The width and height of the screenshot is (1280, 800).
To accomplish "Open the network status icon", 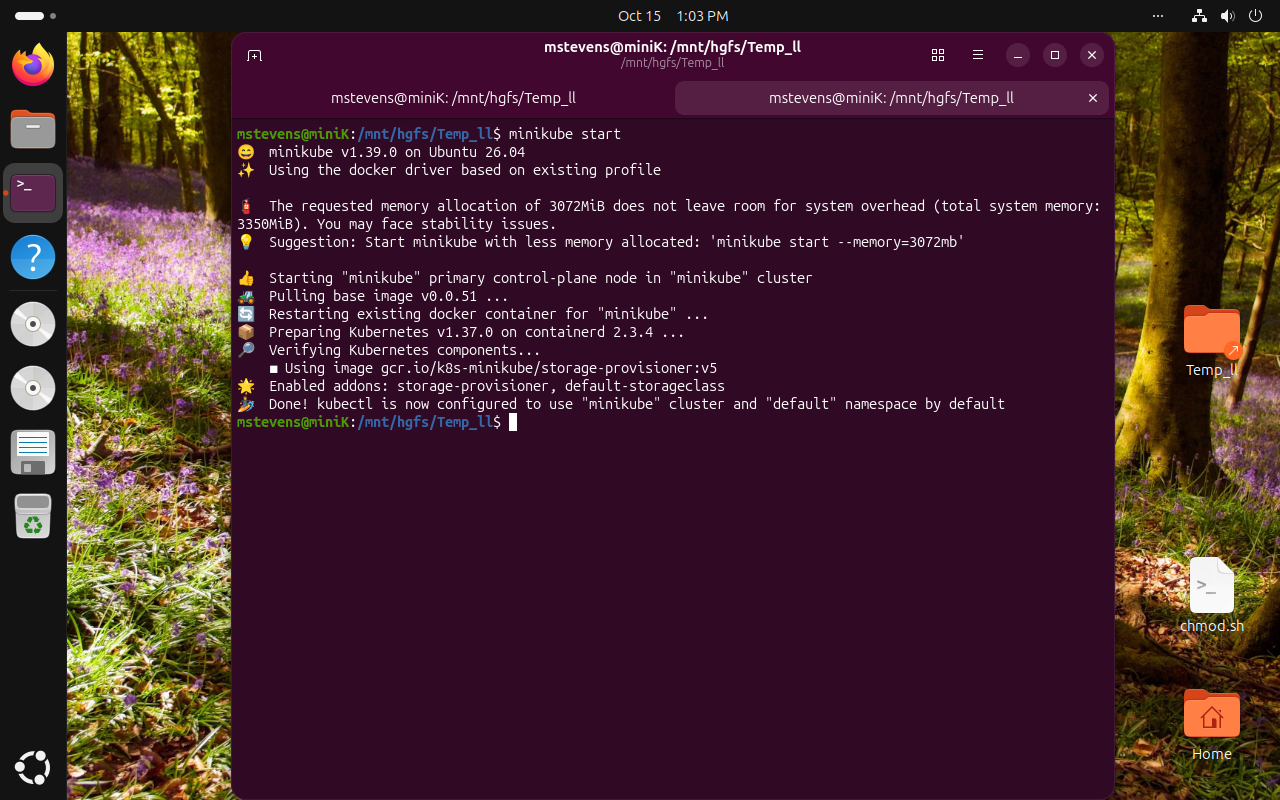I will coord(1200,16).
